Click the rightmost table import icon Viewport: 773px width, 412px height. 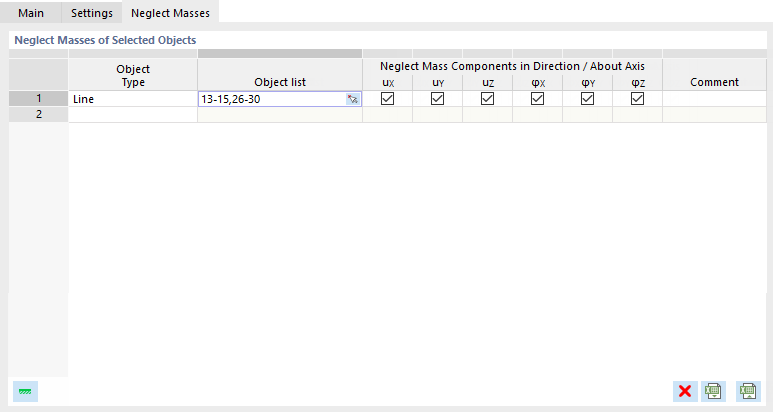pyautogui.click(x=746, y=391)
